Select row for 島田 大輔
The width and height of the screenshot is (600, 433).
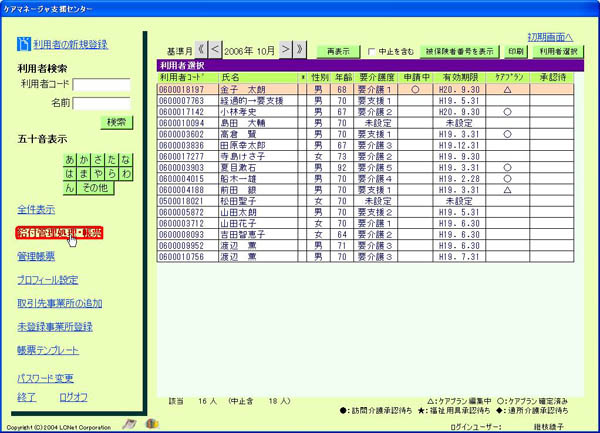point(365,123)
